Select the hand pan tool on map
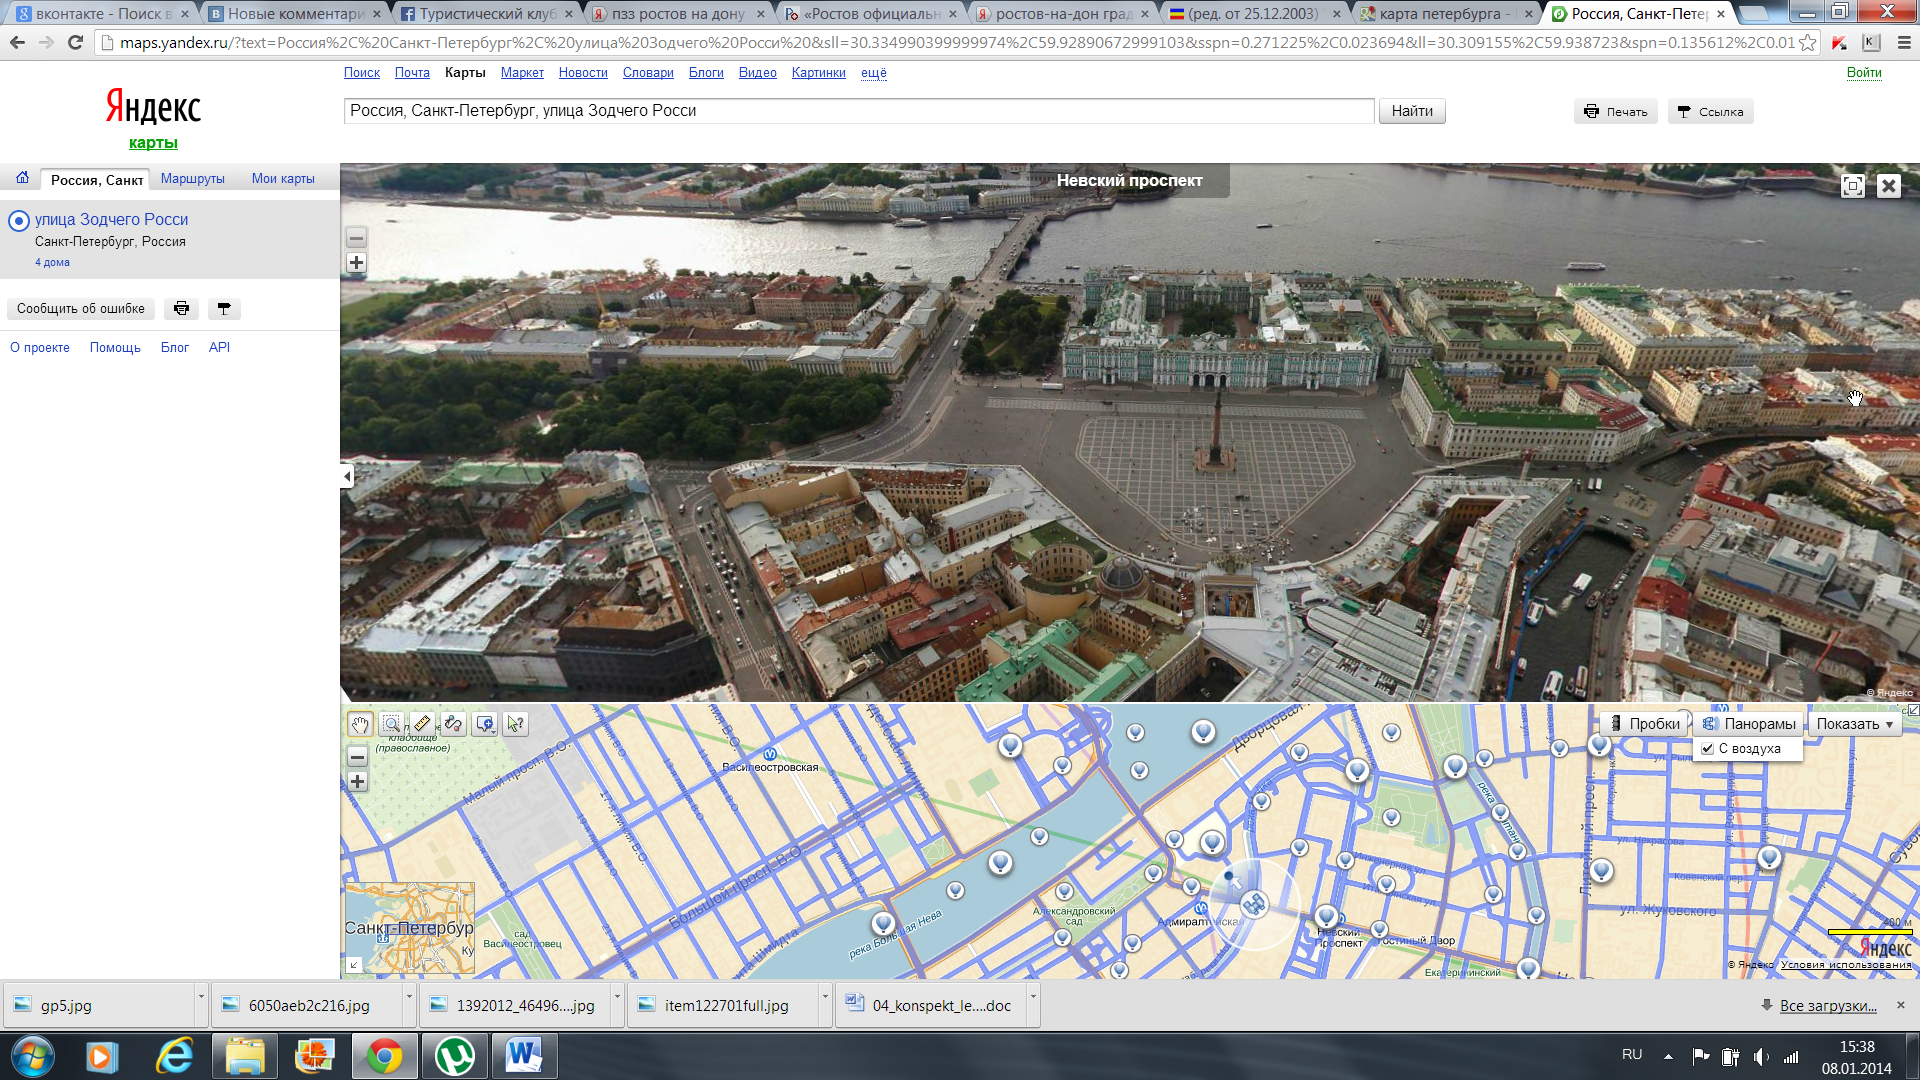This screenshot has width=1920, height=1080. click(359, 724)
